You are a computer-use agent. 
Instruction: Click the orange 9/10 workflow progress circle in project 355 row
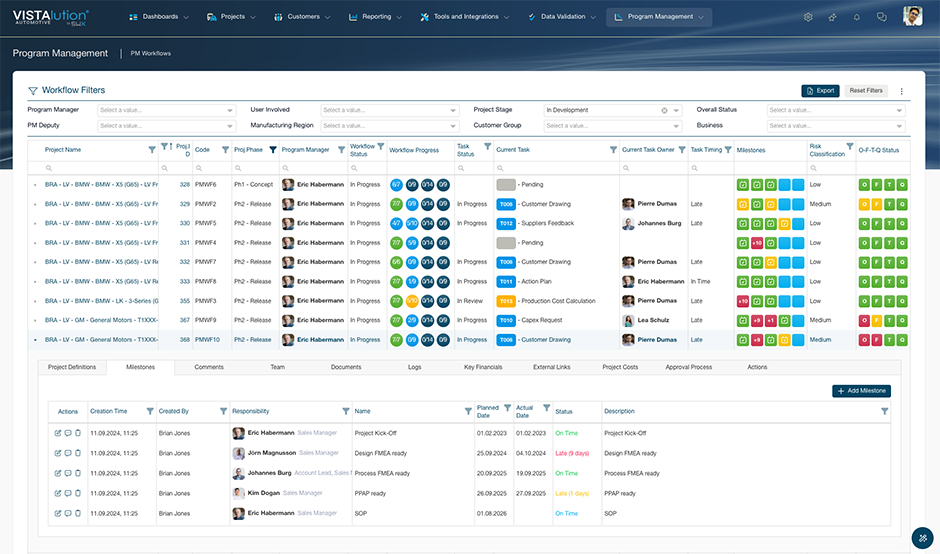coord(412,301)
